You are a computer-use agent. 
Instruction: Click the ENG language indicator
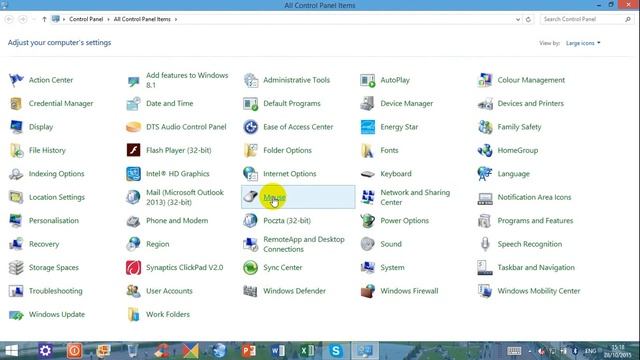click(590, 351)
